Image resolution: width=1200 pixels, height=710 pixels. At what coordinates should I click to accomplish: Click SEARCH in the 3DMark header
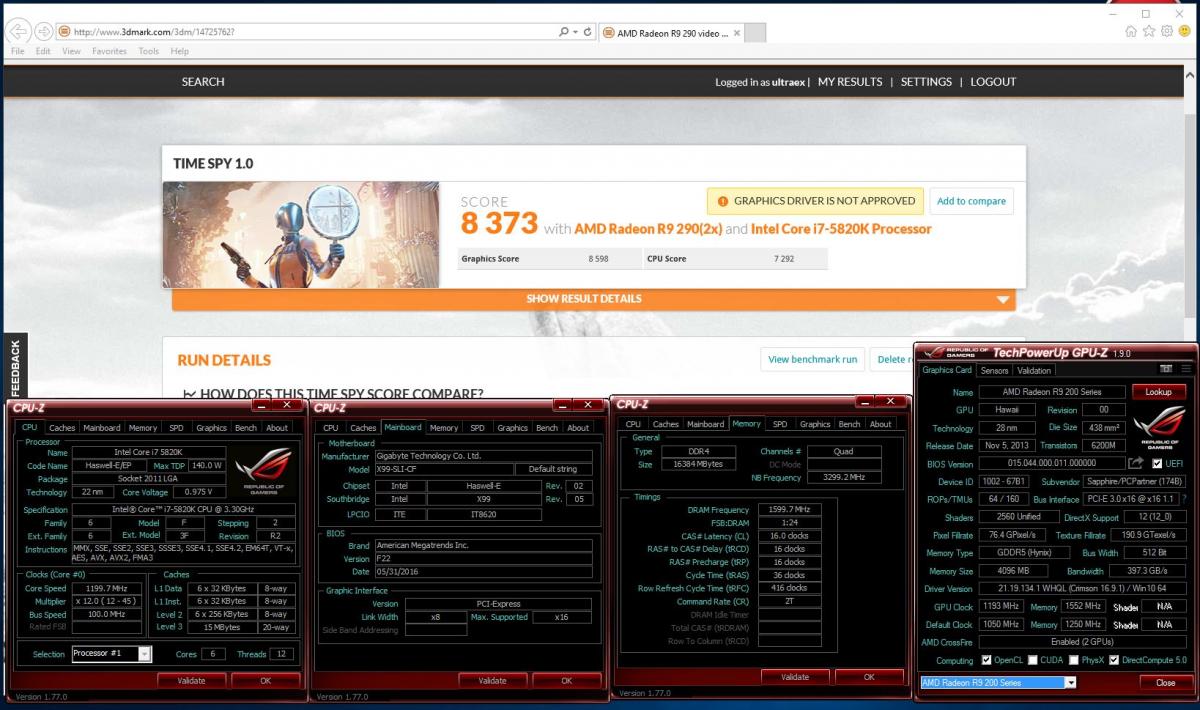(203, 82)
